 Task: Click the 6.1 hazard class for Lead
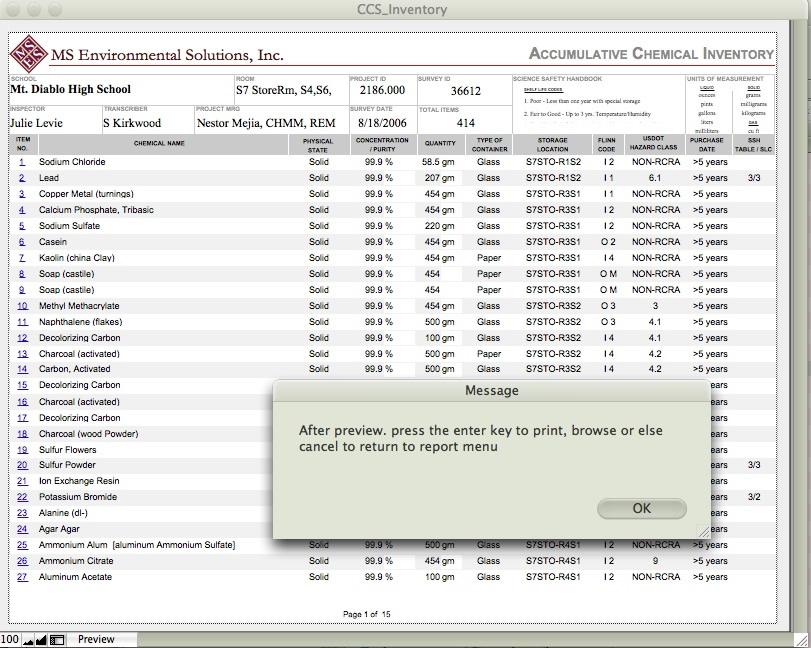pyautogui.click(x=655, y=178)
